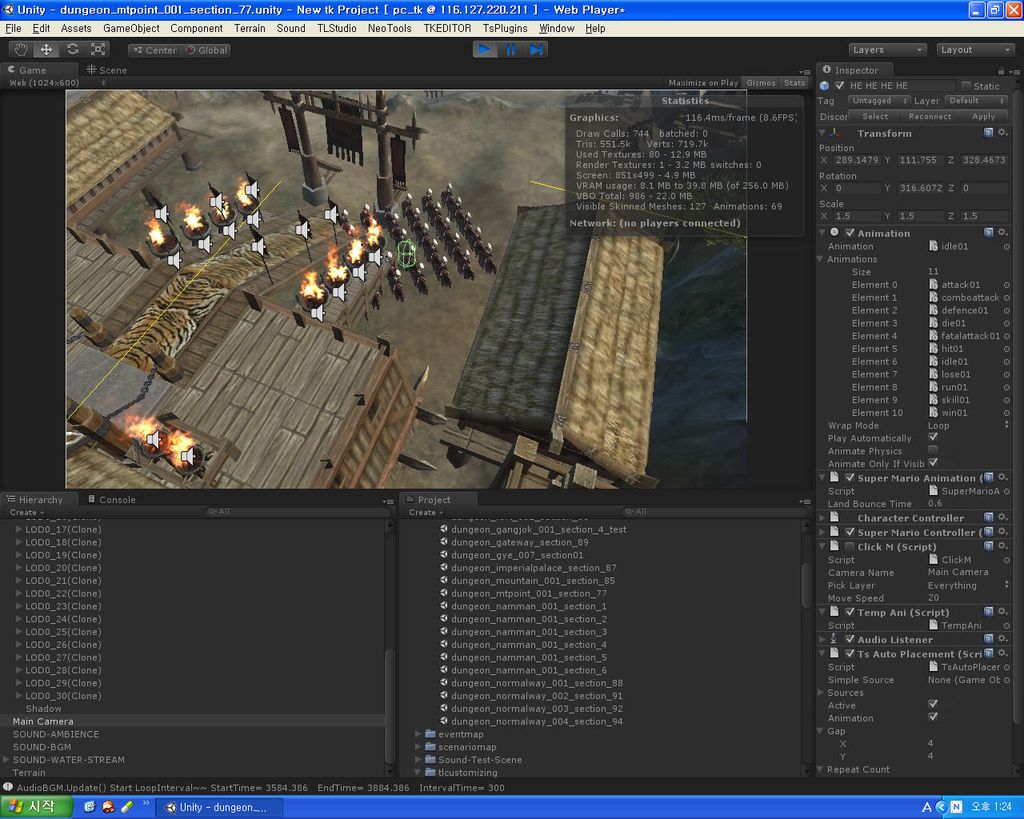The width and height of the screenshot is (1024, 819).
Task: Select the Hand tool in toolbar
Action: coord(21,50)
